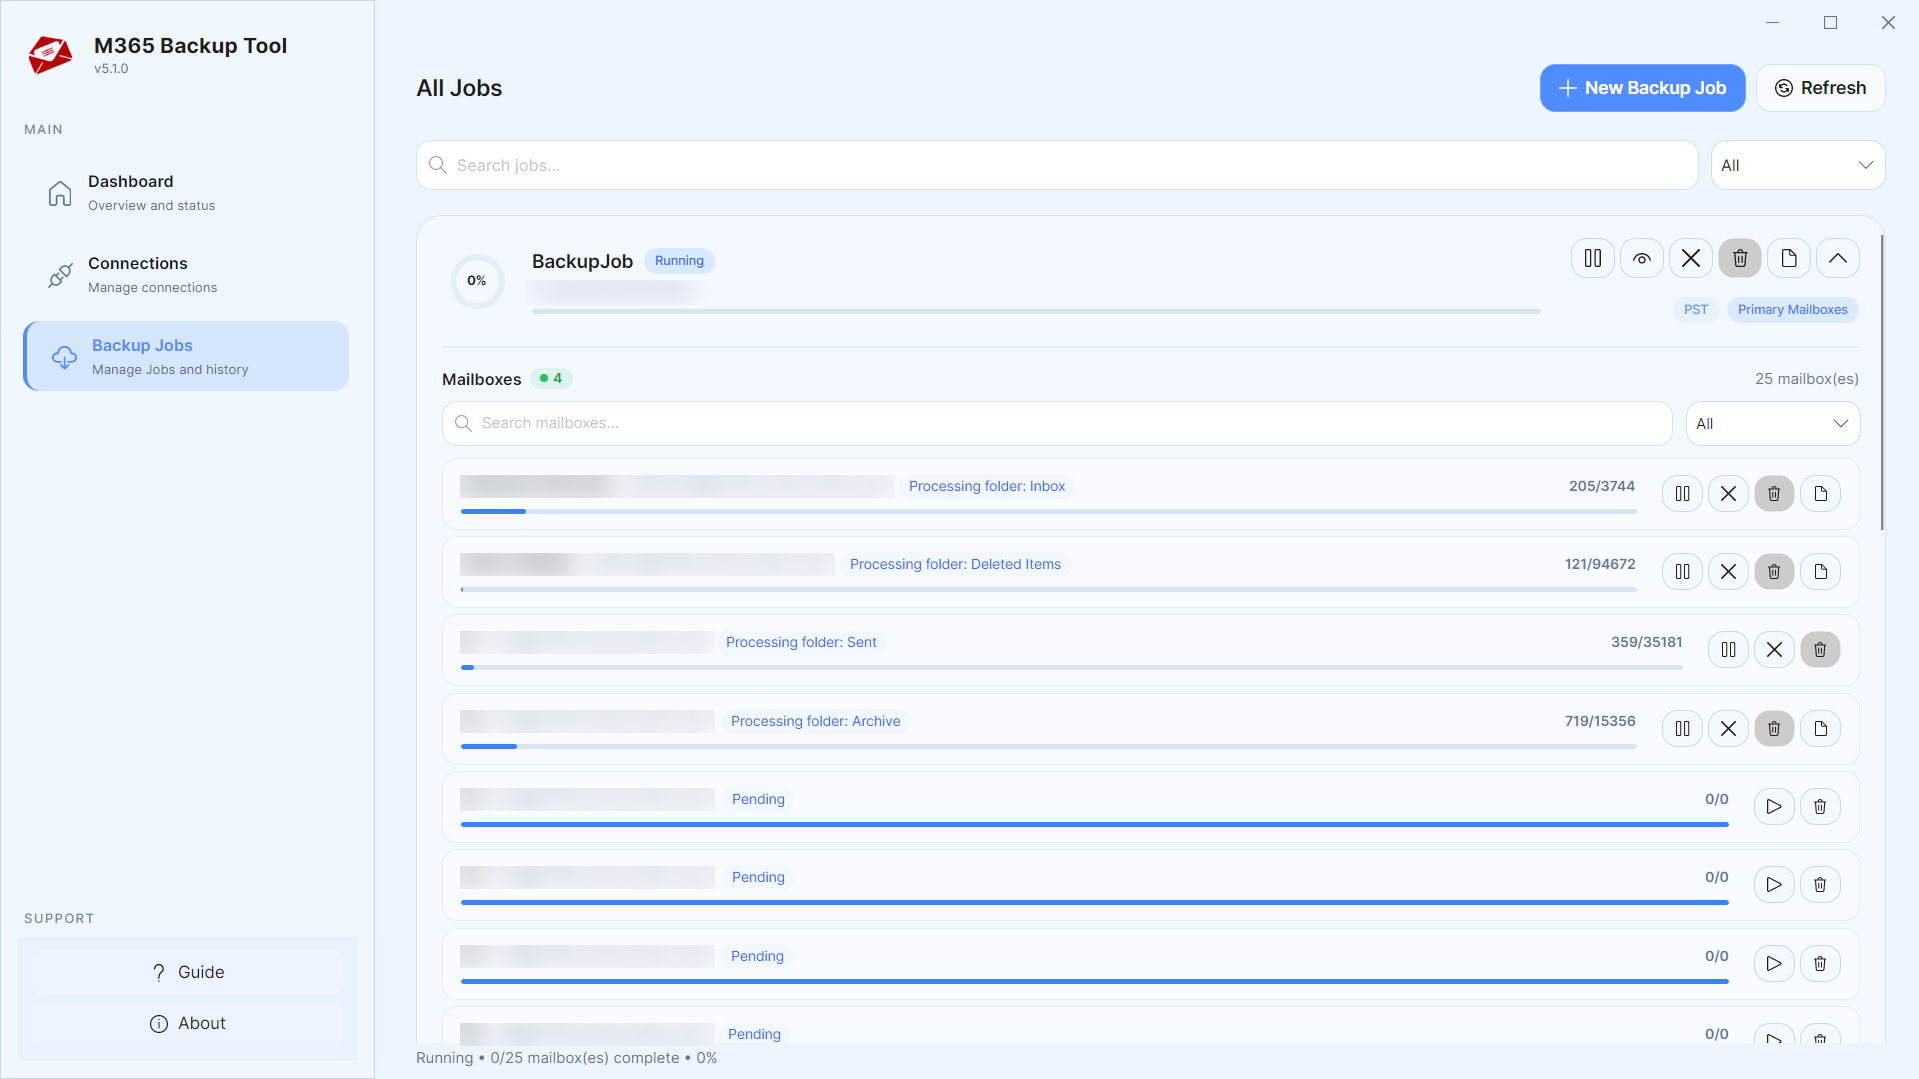
Task: Focus the Search mailboxes field
Action: click(1057, 424)
